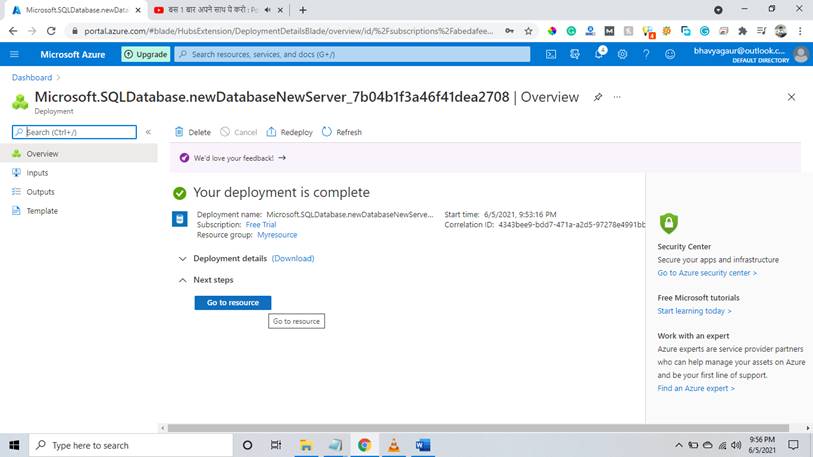The width and height of the screenshot is (813, 457).
Task: Click the address bar URL
Action: pyautogui.click(x=288, y=31)
